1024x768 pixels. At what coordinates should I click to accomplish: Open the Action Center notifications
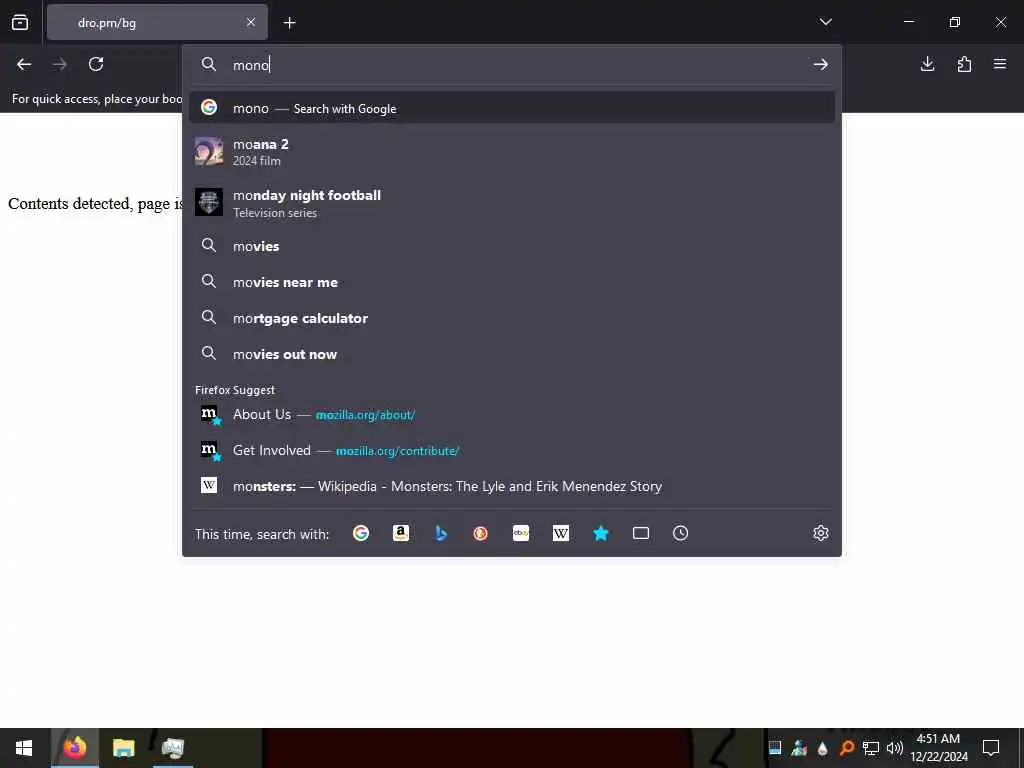[x=991, y=748]
